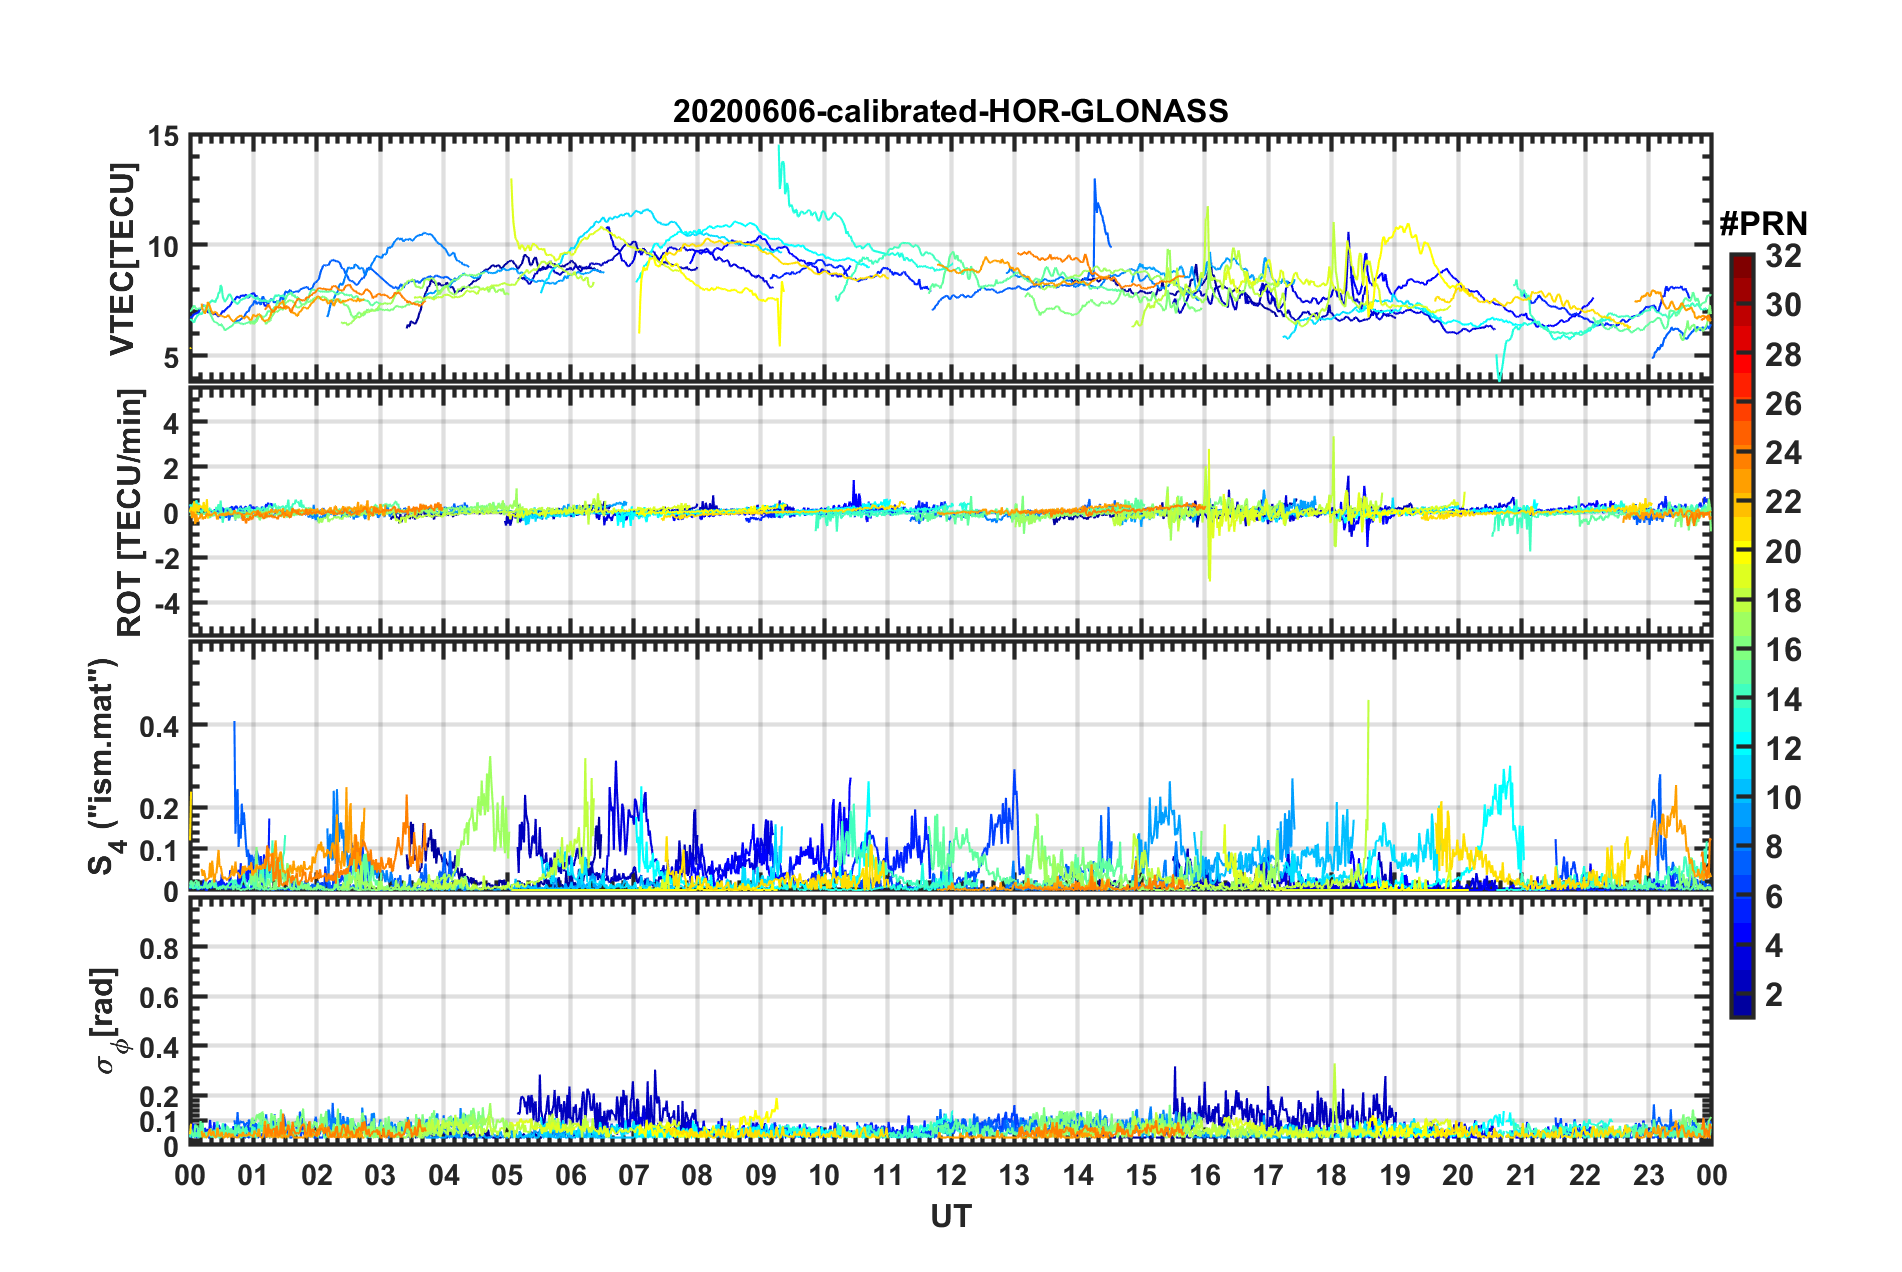This screenshot has height=1272, width=1902.
Task: Click the sigma-phi [rad] axis label
Action: (x=108, y=1020)
